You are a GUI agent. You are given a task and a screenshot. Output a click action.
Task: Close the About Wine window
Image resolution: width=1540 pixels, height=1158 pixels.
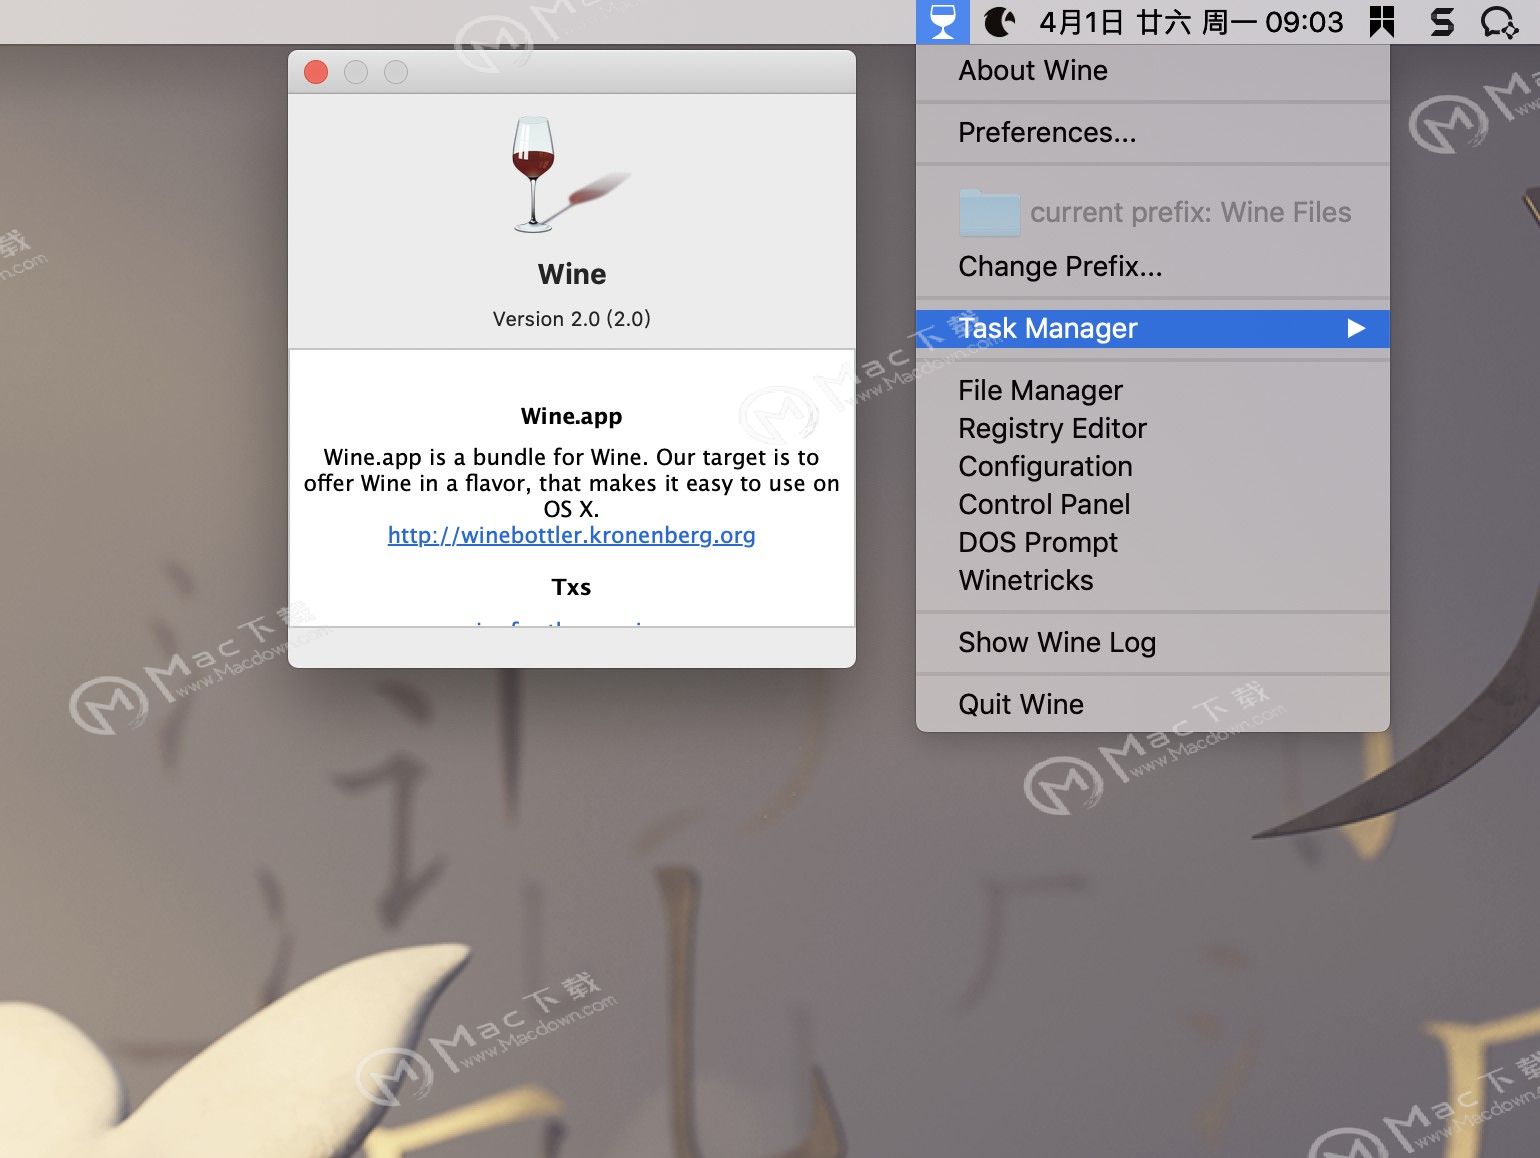316,72
